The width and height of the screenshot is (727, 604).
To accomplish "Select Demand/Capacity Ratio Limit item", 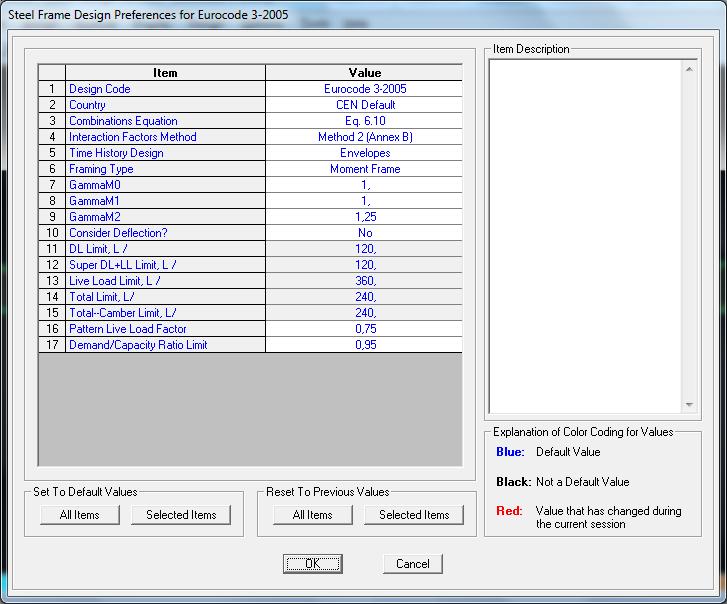I will [165, 344].
